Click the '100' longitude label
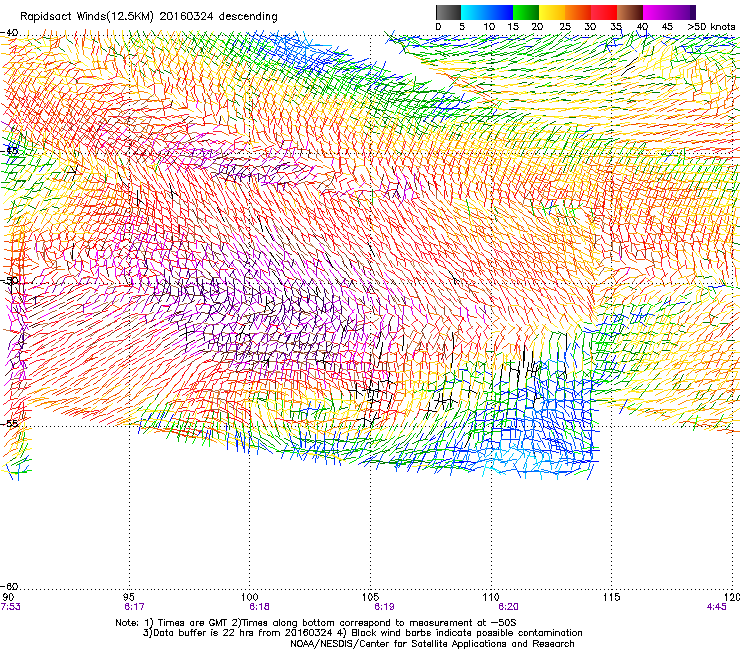This screenshot has height=650, width=740. [250, 598]
